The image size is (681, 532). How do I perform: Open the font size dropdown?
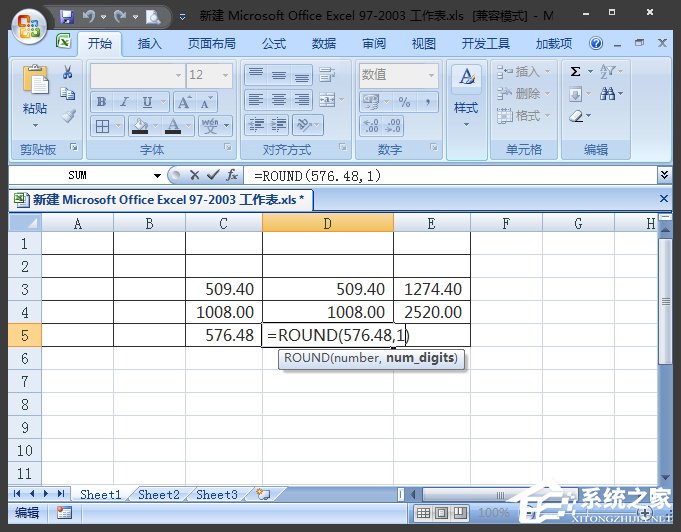[225, 75]
